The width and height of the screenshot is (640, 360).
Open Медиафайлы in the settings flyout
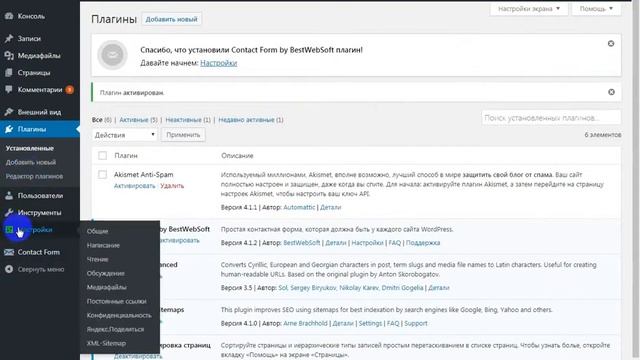click(107, 287)
